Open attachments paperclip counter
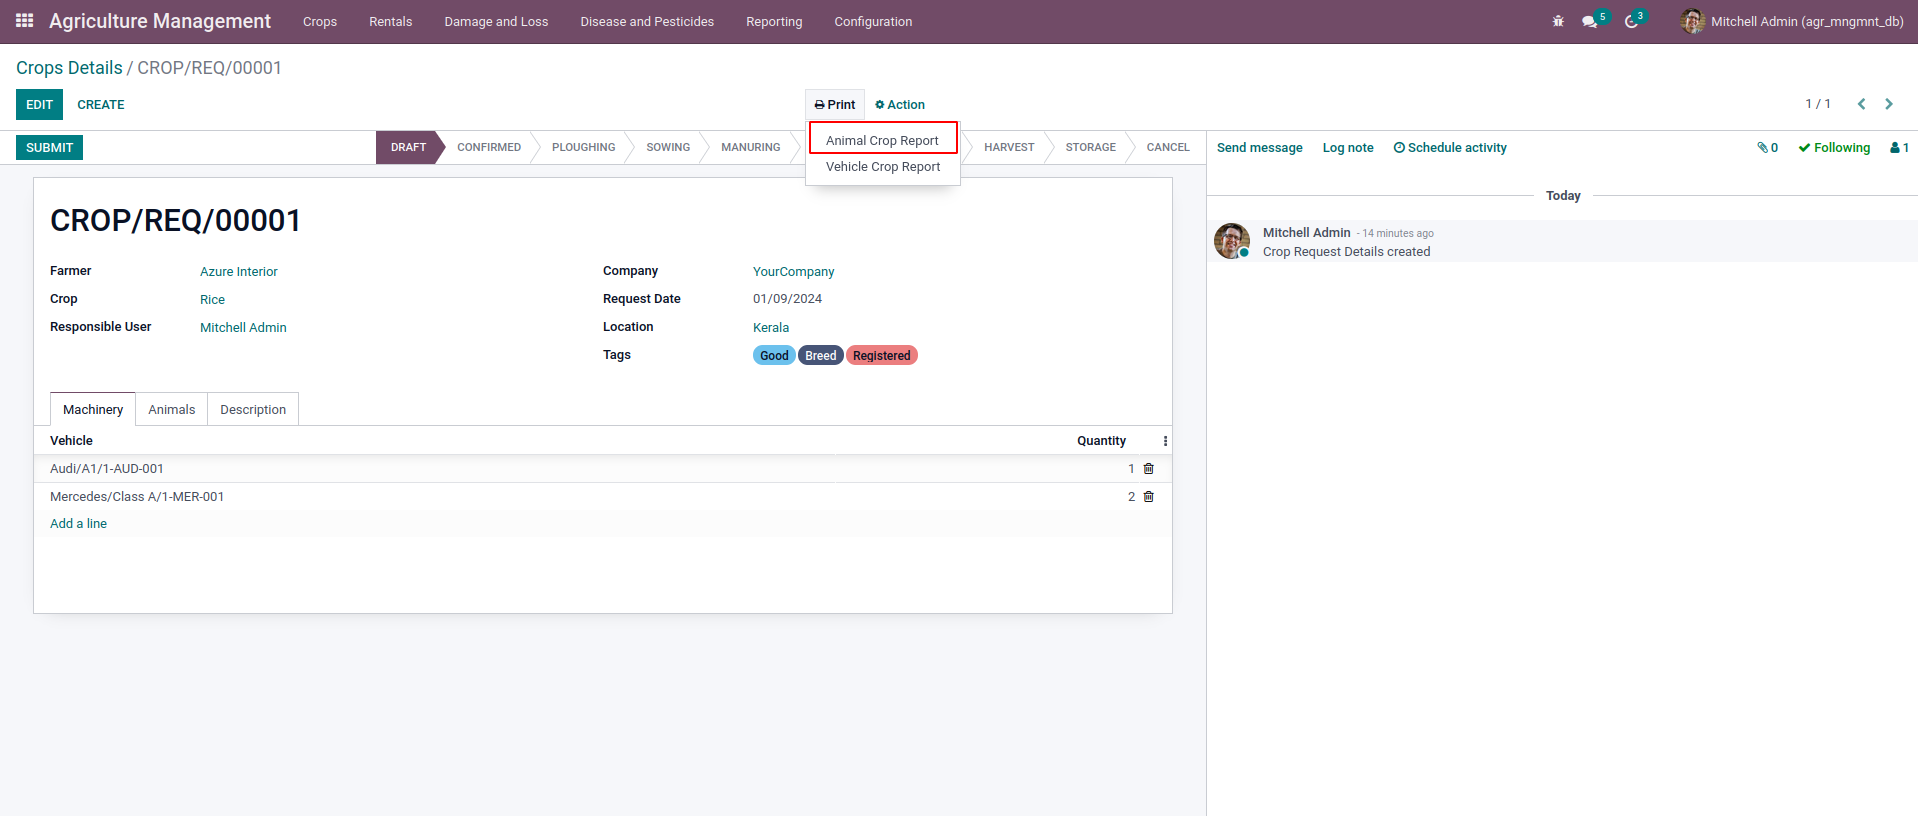This screenshot has width=1918, height=816. pos(1768,148)
